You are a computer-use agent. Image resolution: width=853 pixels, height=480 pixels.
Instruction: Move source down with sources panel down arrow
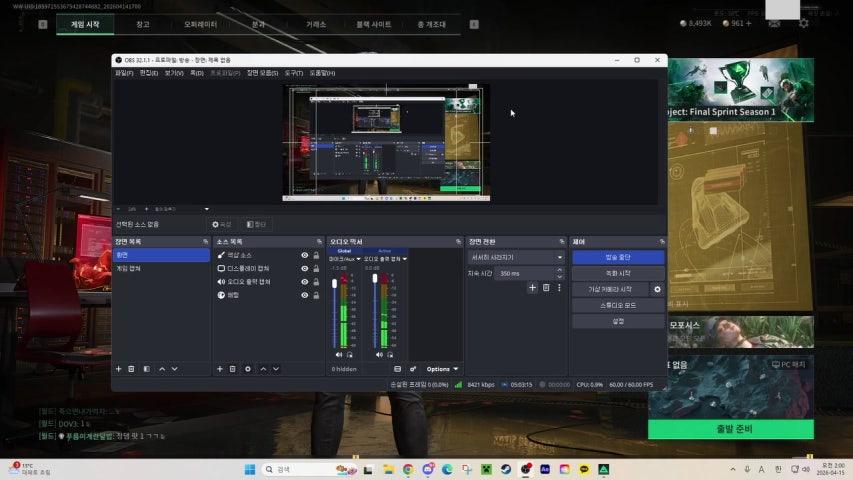click(276, 369)
